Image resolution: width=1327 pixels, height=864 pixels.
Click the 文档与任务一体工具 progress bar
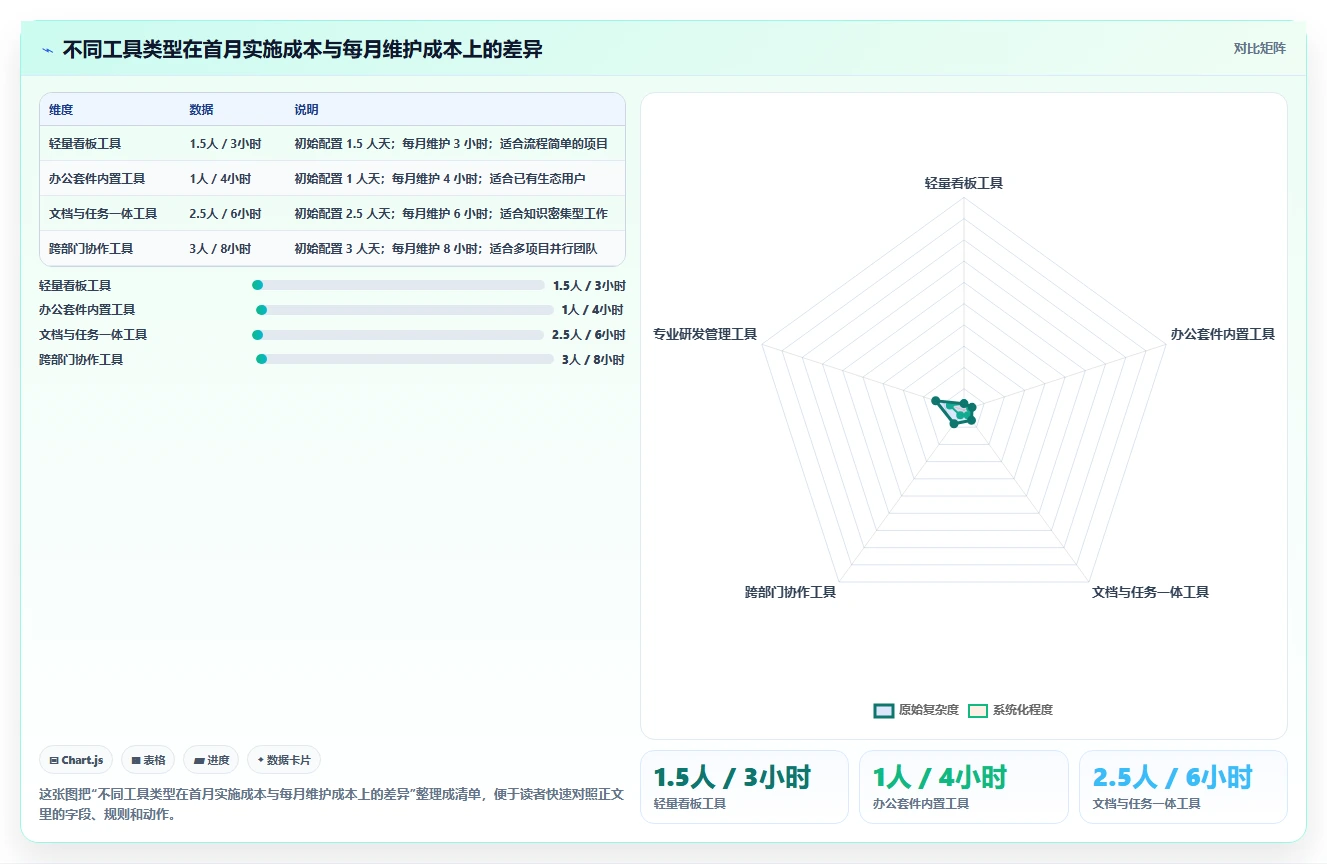point(398,335)
